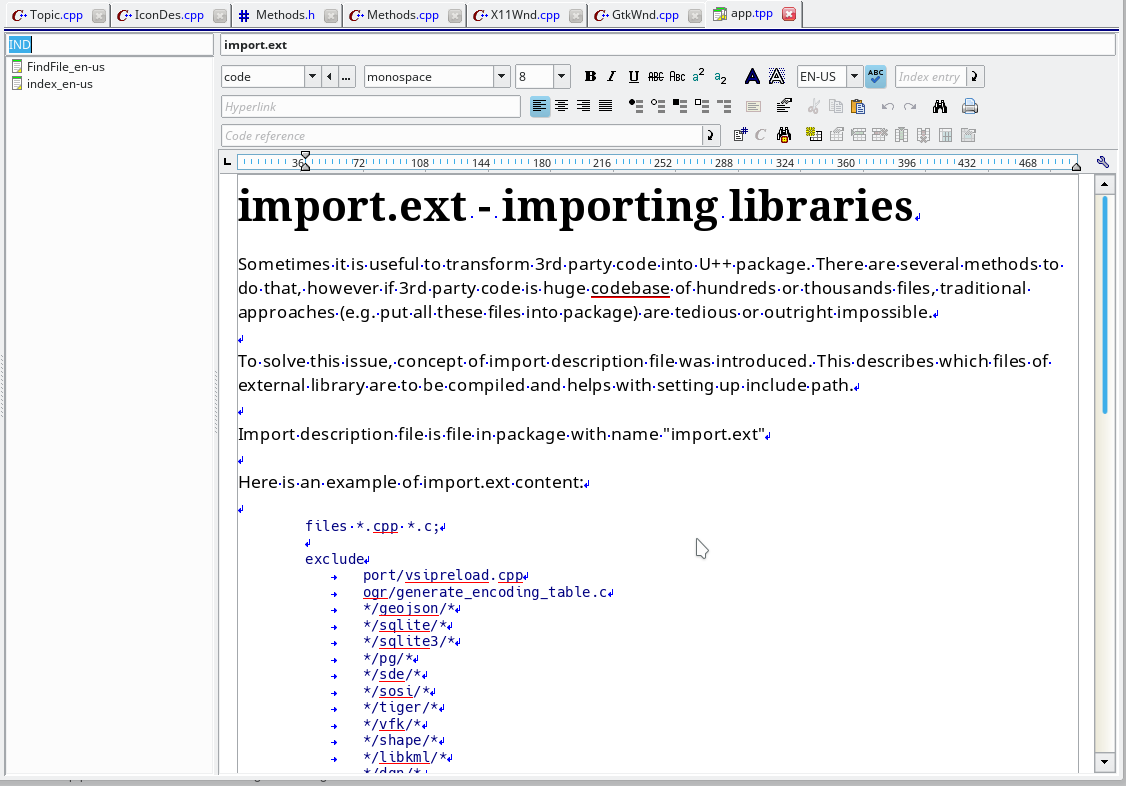Toggle bold formatting
The height and width of the screenshot is (786, 1126).
pos(590,77)
